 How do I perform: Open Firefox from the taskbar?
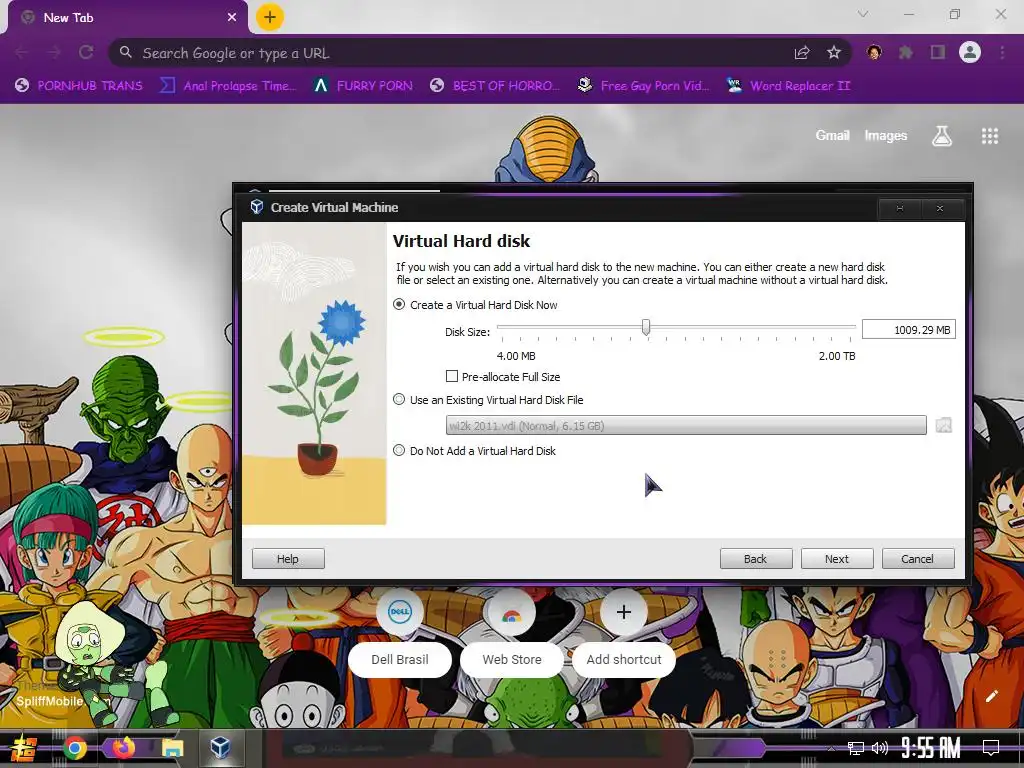point(123,748)
